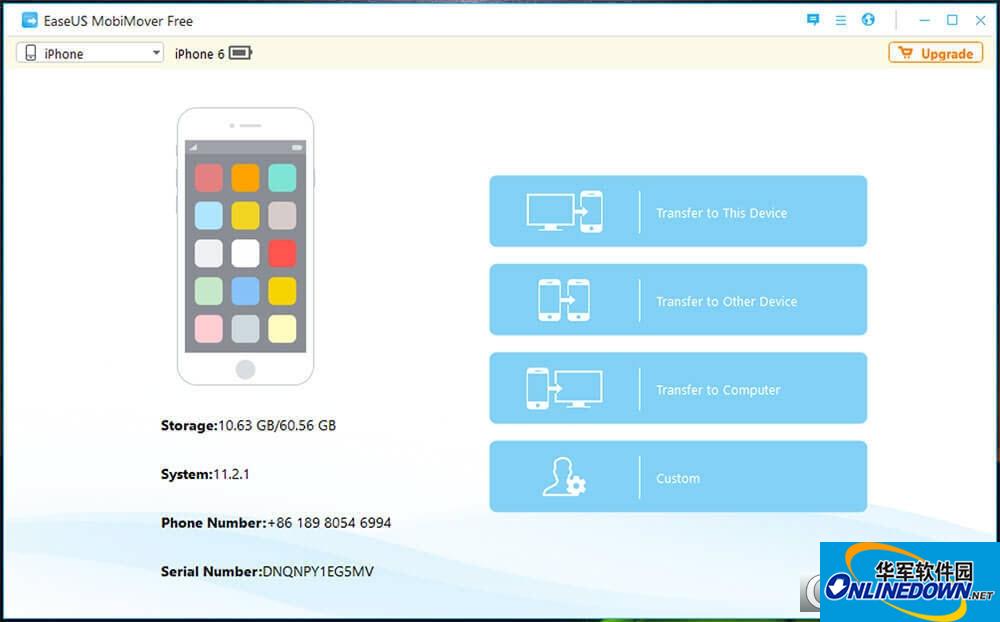Click Transfer to Other Device button
1000x622 pixels.
click(x=678, y=300)
